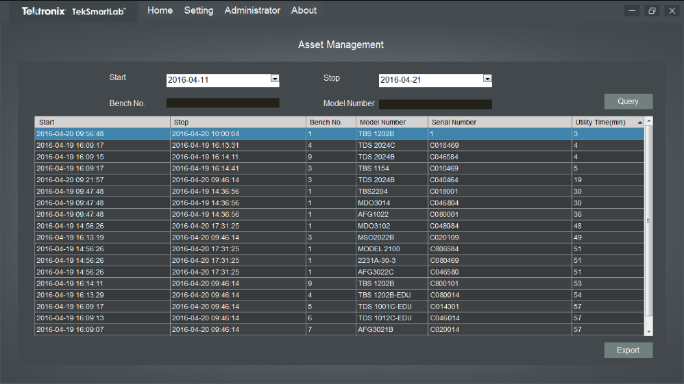This screenshot has width=684, height=384.
Task: Click the table scrollbar up arrow
Action: pos(649,121)
